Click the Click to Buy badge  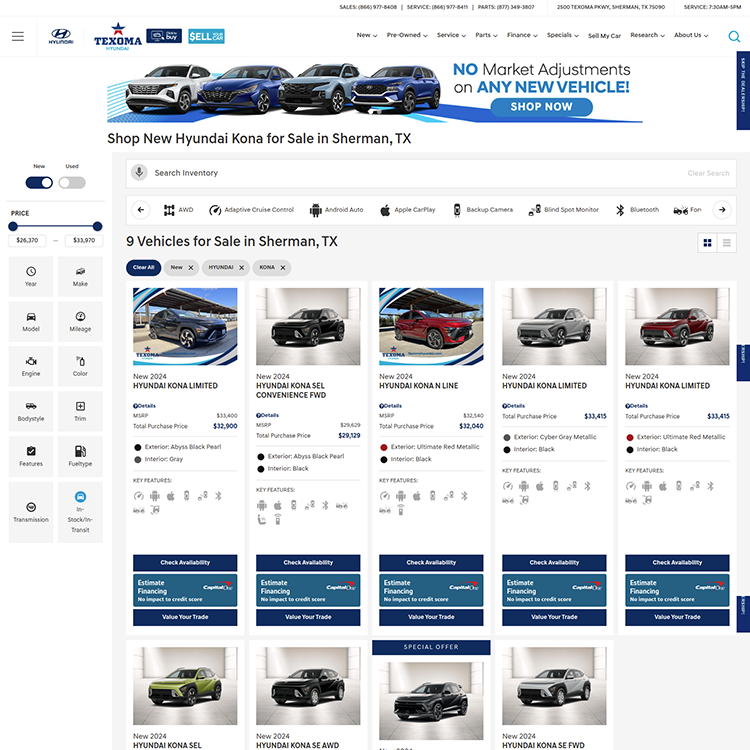click(164, 36)
